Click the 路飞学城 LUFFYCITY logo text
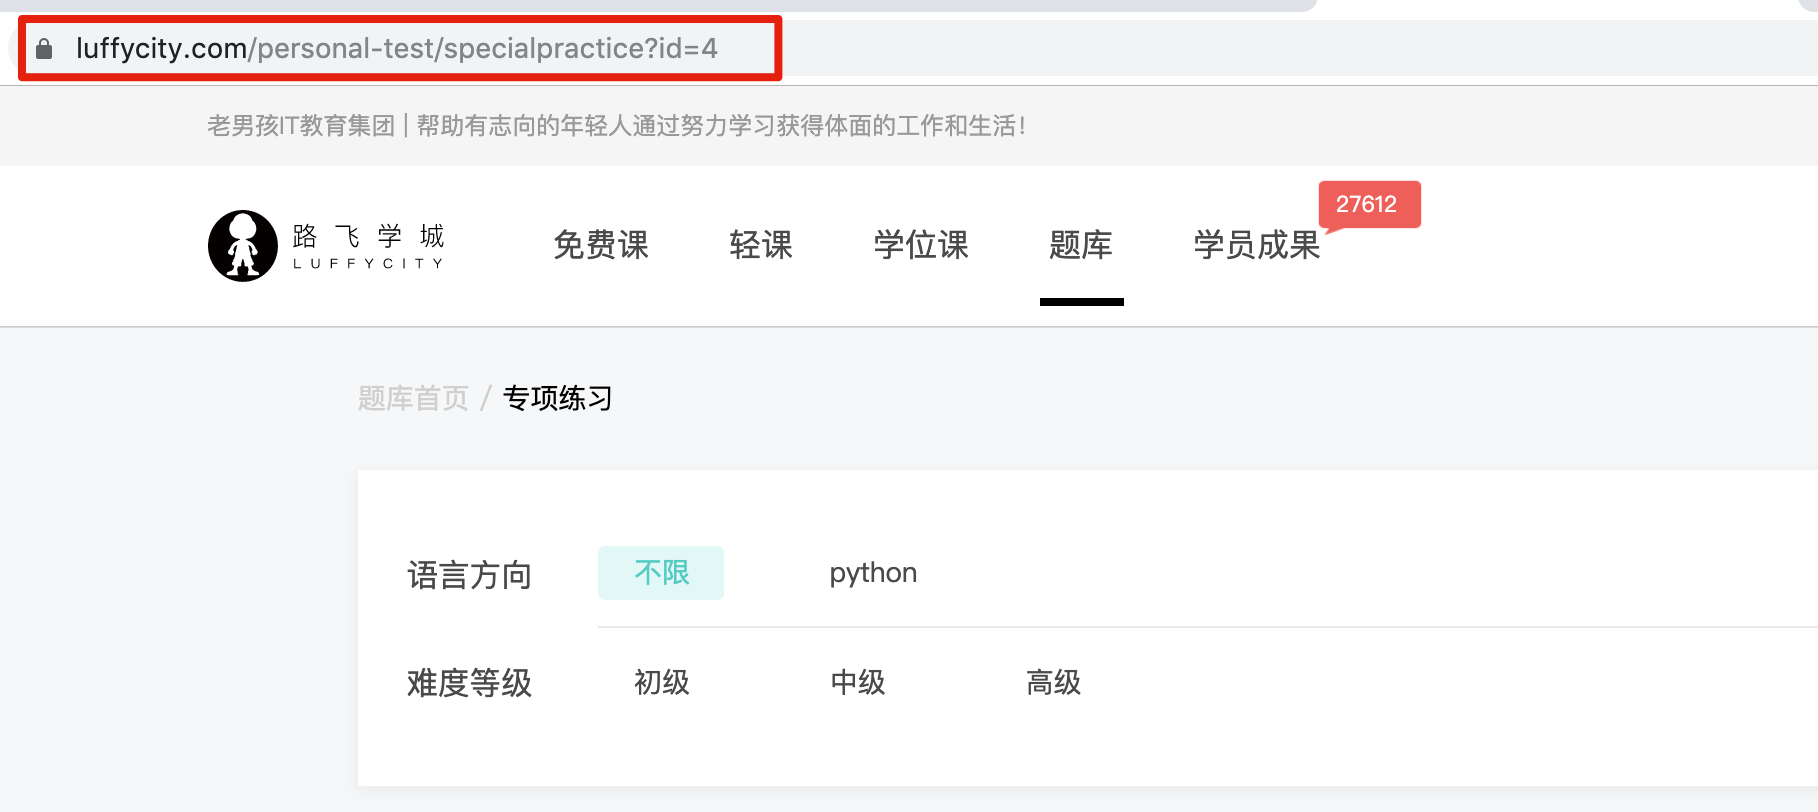This screenshot has width=1818, height=812. [368, 246]
